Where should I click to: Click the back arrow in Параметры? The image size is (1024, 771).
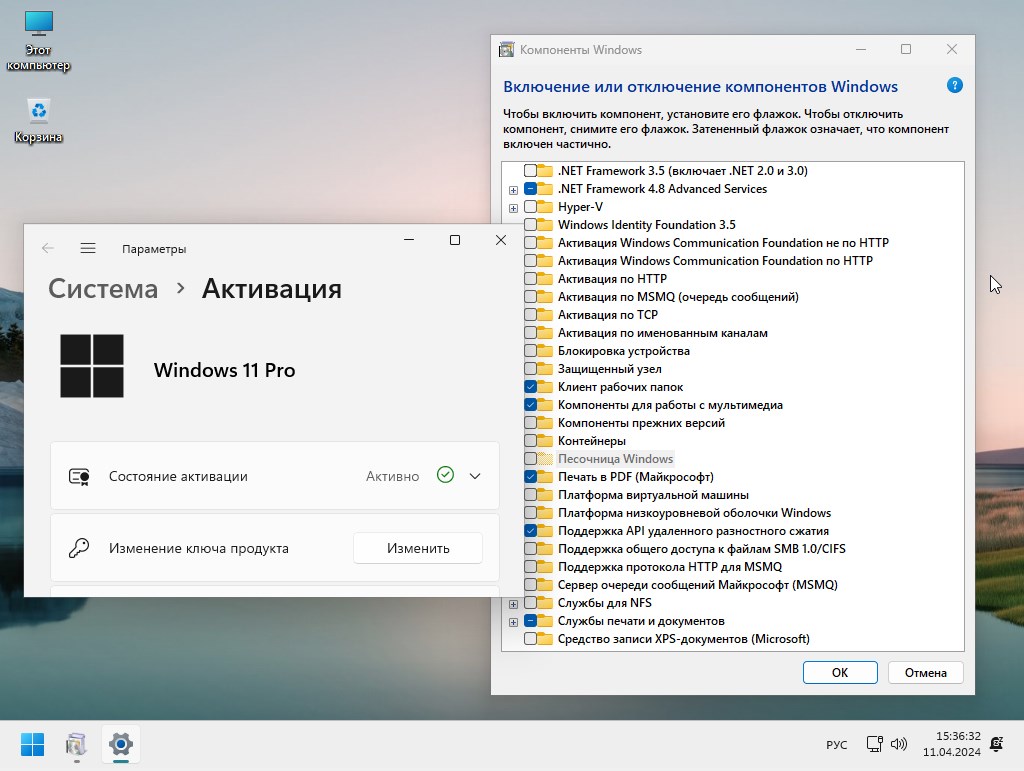(48, 248)
